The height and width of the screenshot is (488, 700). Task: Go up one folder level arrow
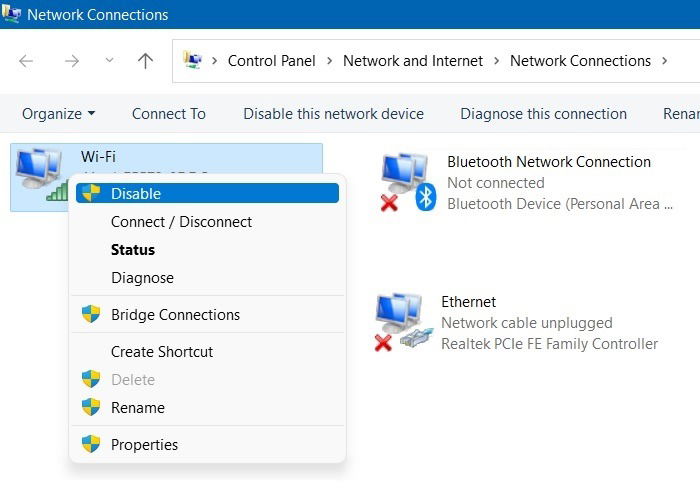point(145,61)
